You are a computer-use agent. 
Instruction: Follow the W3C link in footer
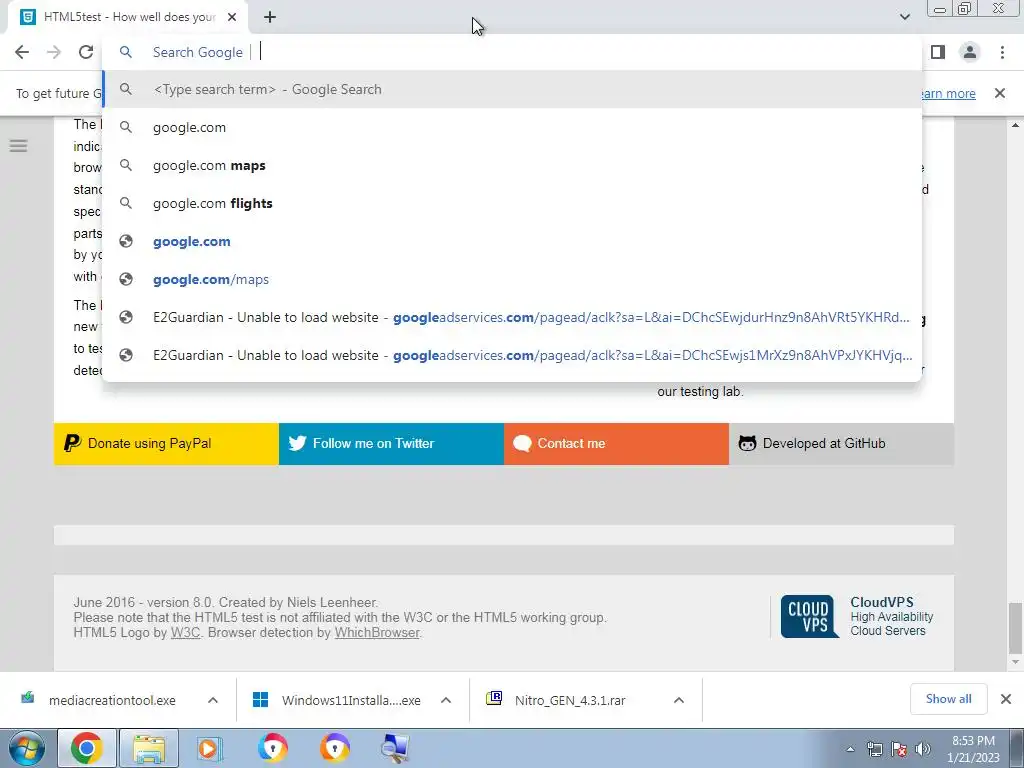(x=185, y=632)
